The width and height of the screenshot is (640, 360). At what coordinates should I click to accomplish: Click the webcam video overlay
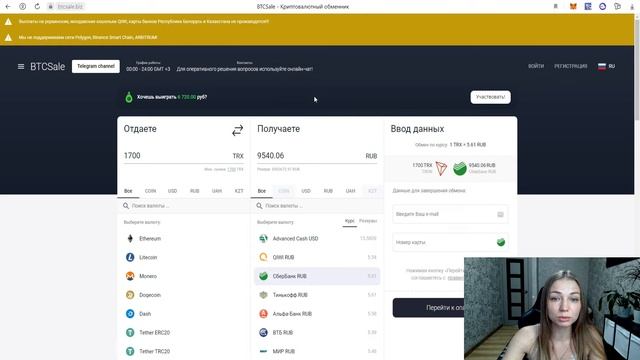click(552, 309)
